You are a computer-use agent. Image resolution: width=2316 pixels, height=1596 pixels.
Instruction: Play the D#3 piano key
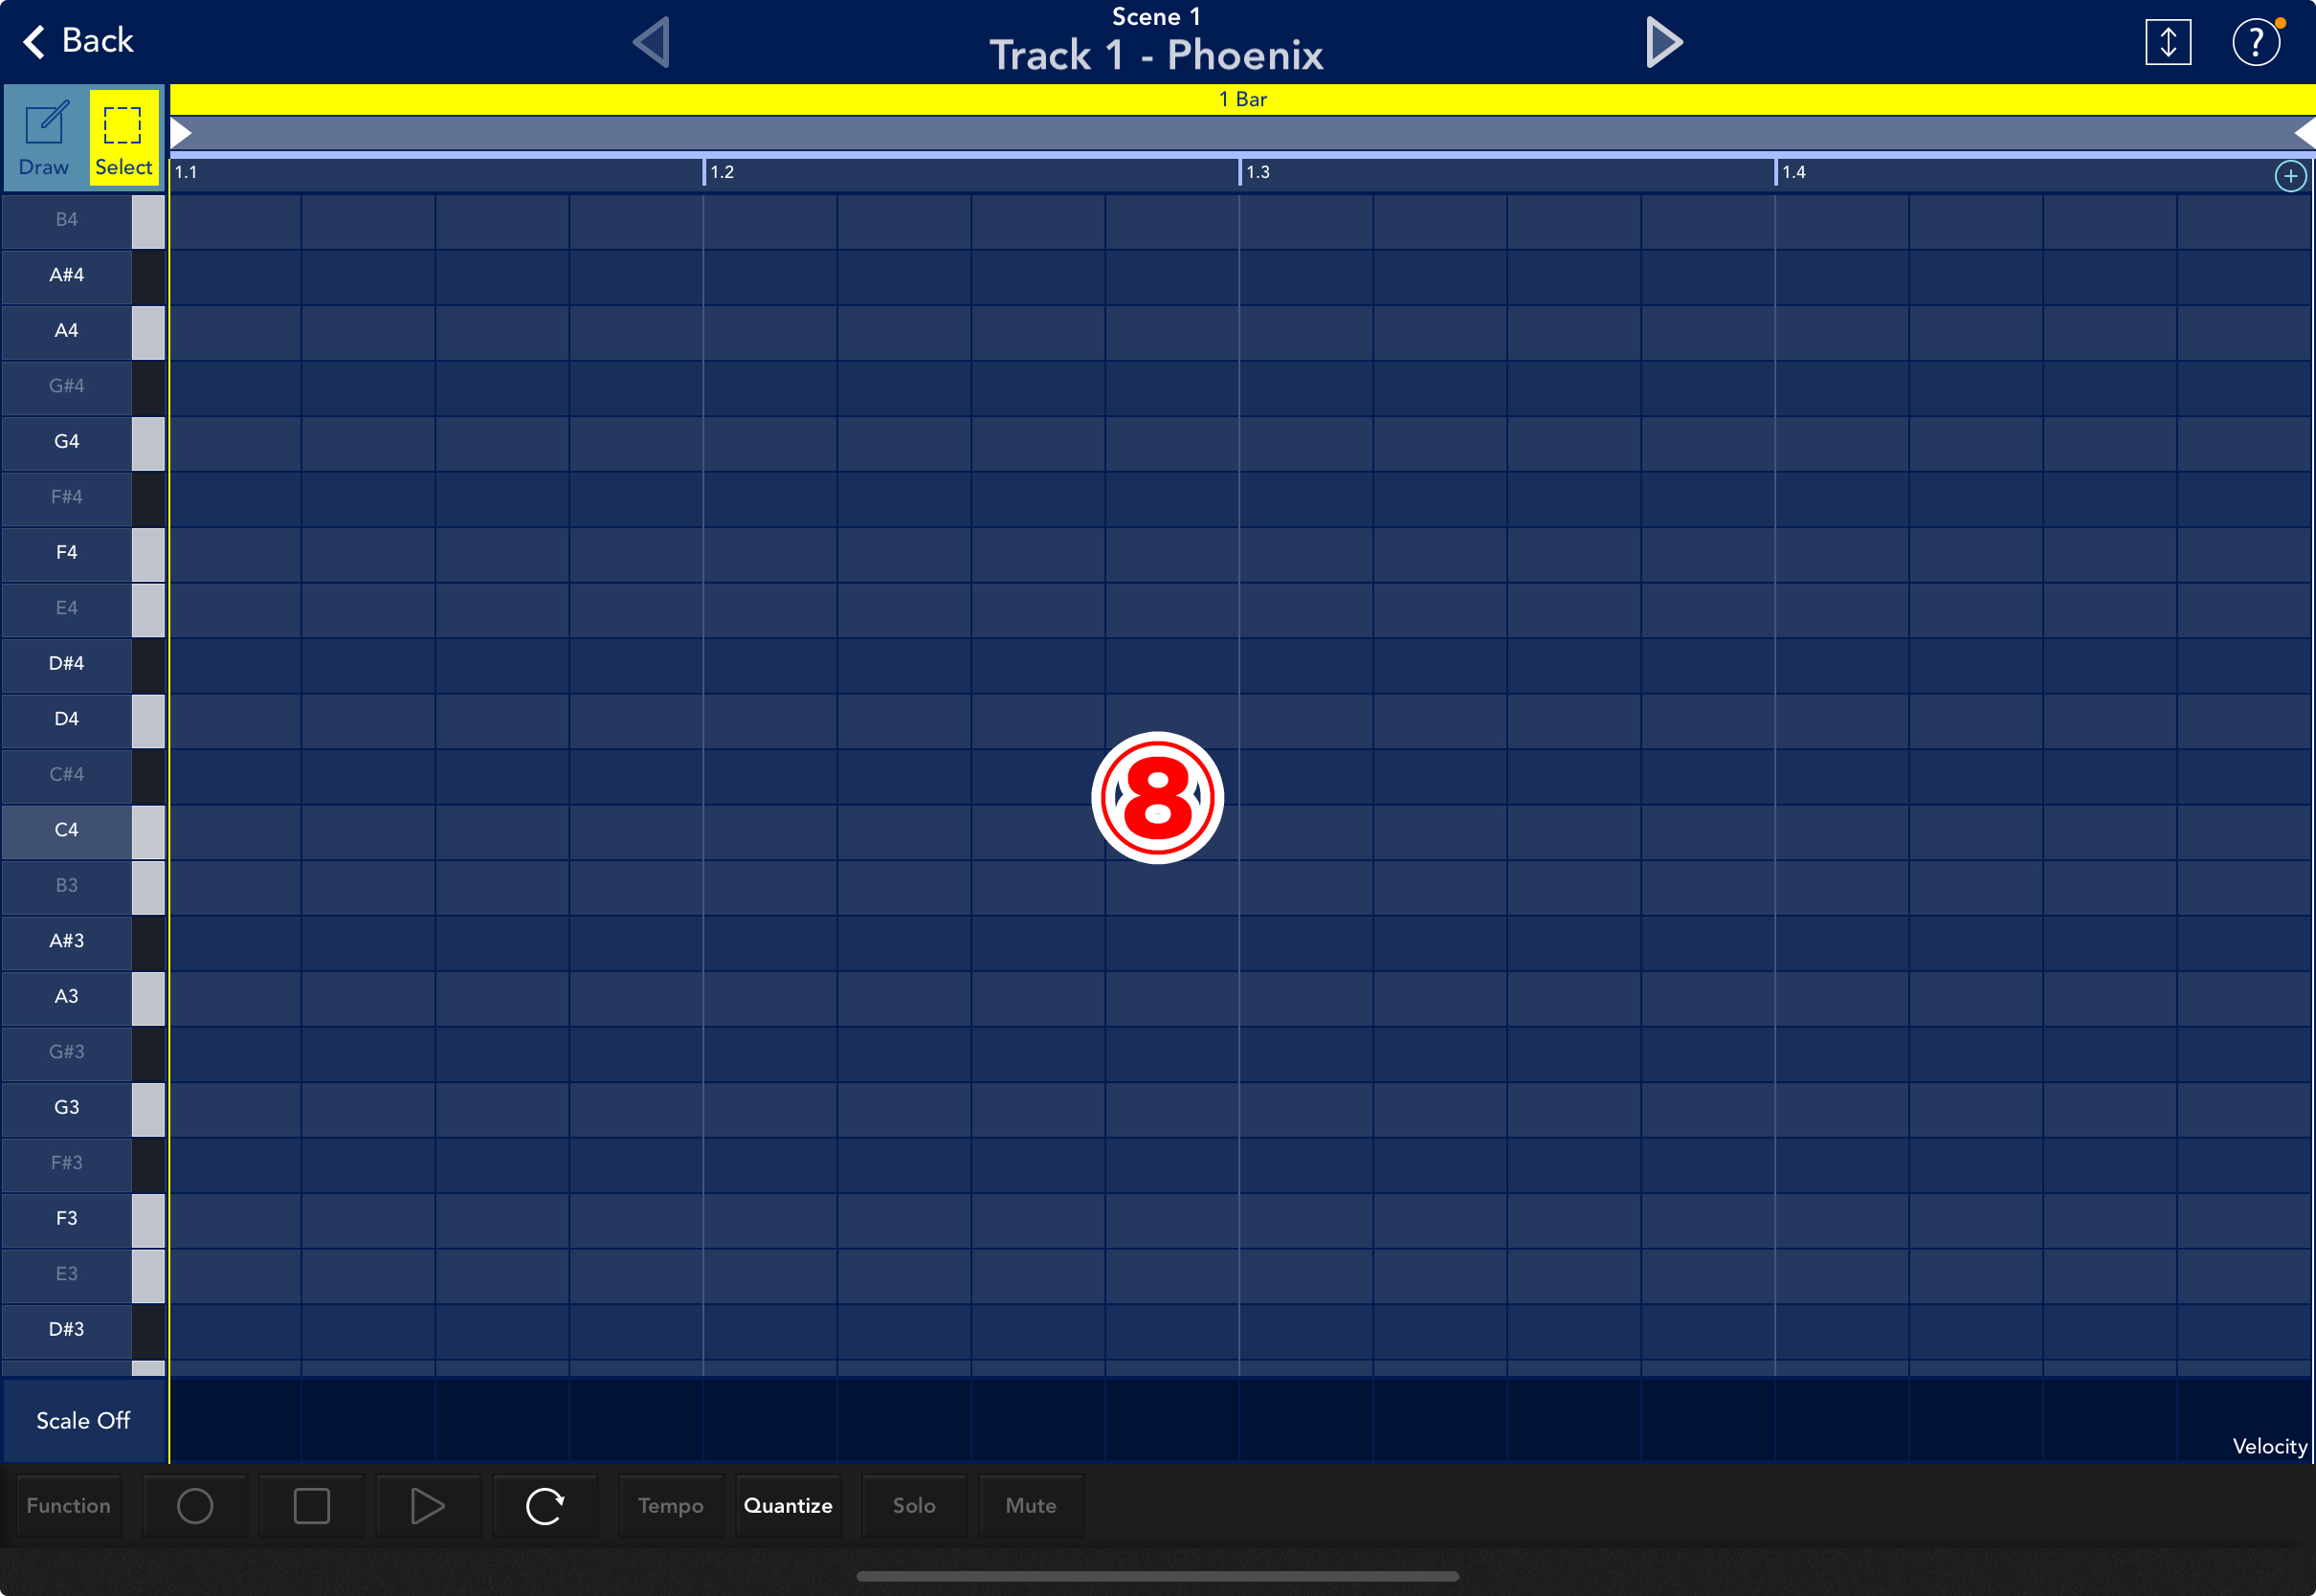click(x=83, y=1330)
